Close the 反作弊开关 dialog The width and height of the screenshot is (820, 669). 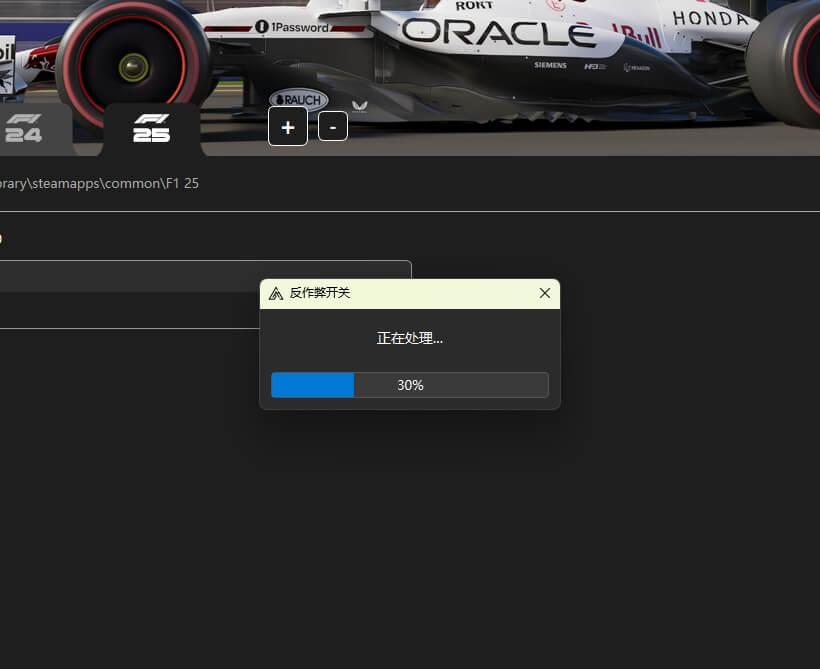[x=544, y=293]
